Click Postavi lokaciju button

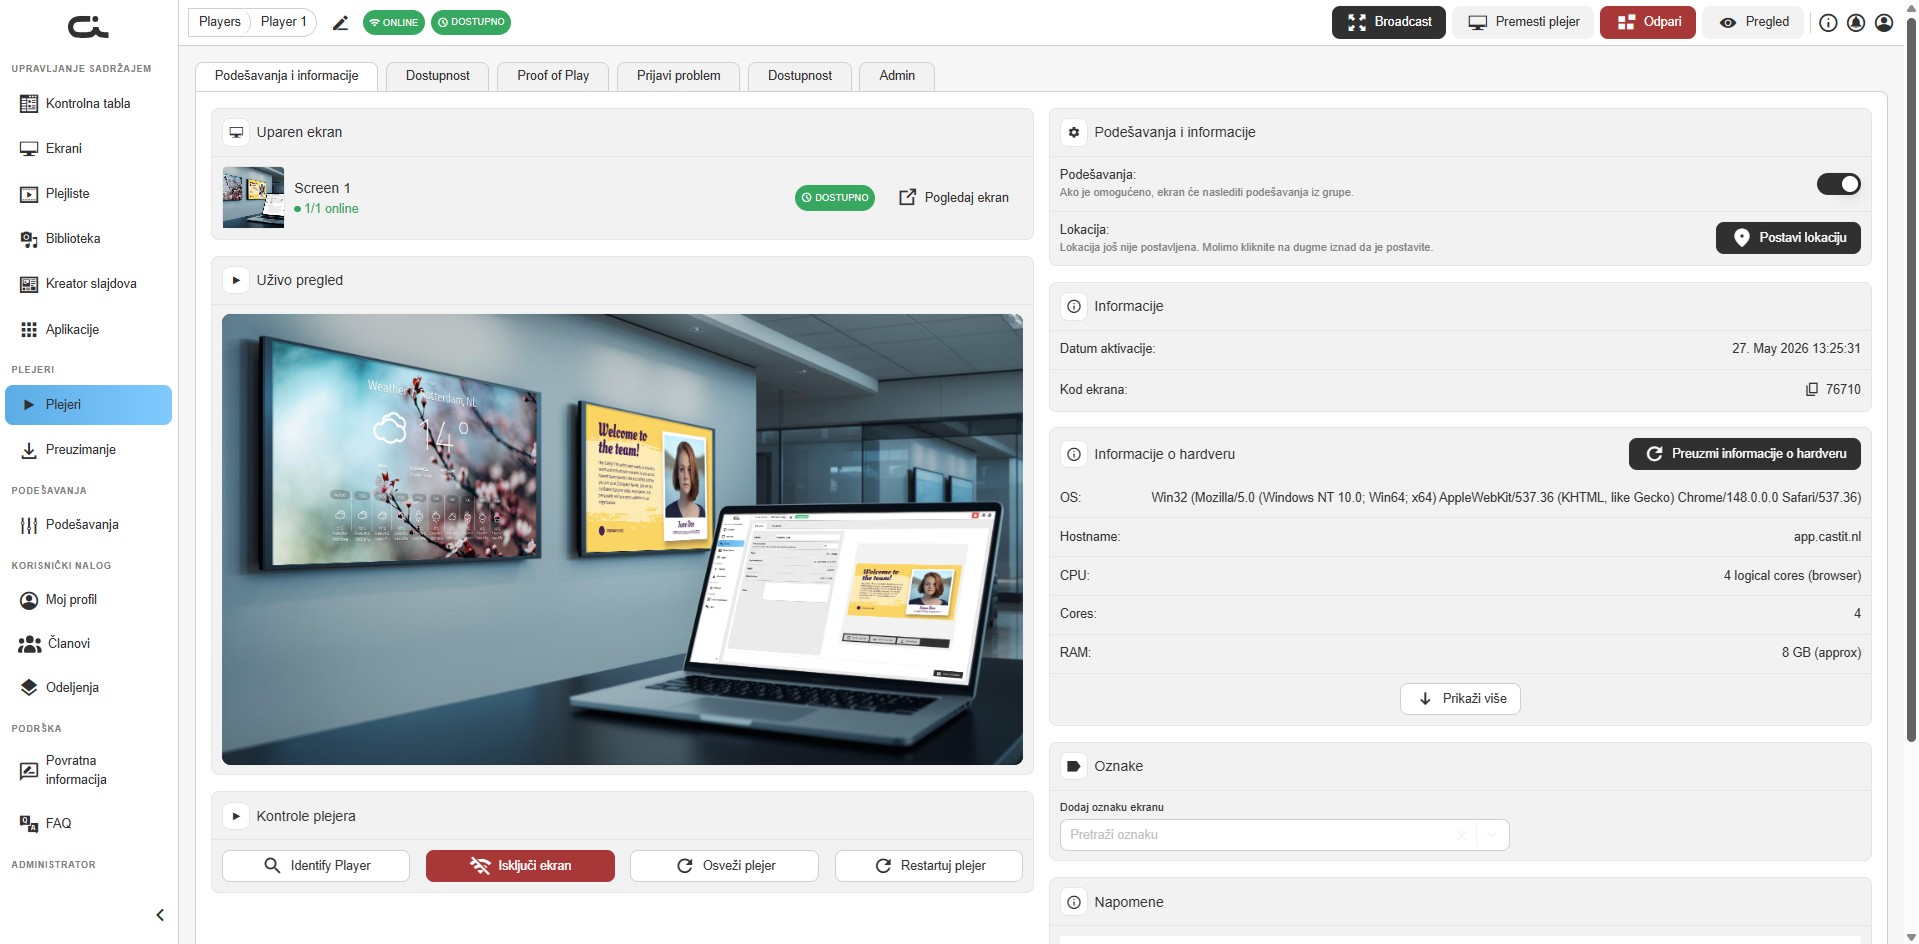[x=1788, y=238]
